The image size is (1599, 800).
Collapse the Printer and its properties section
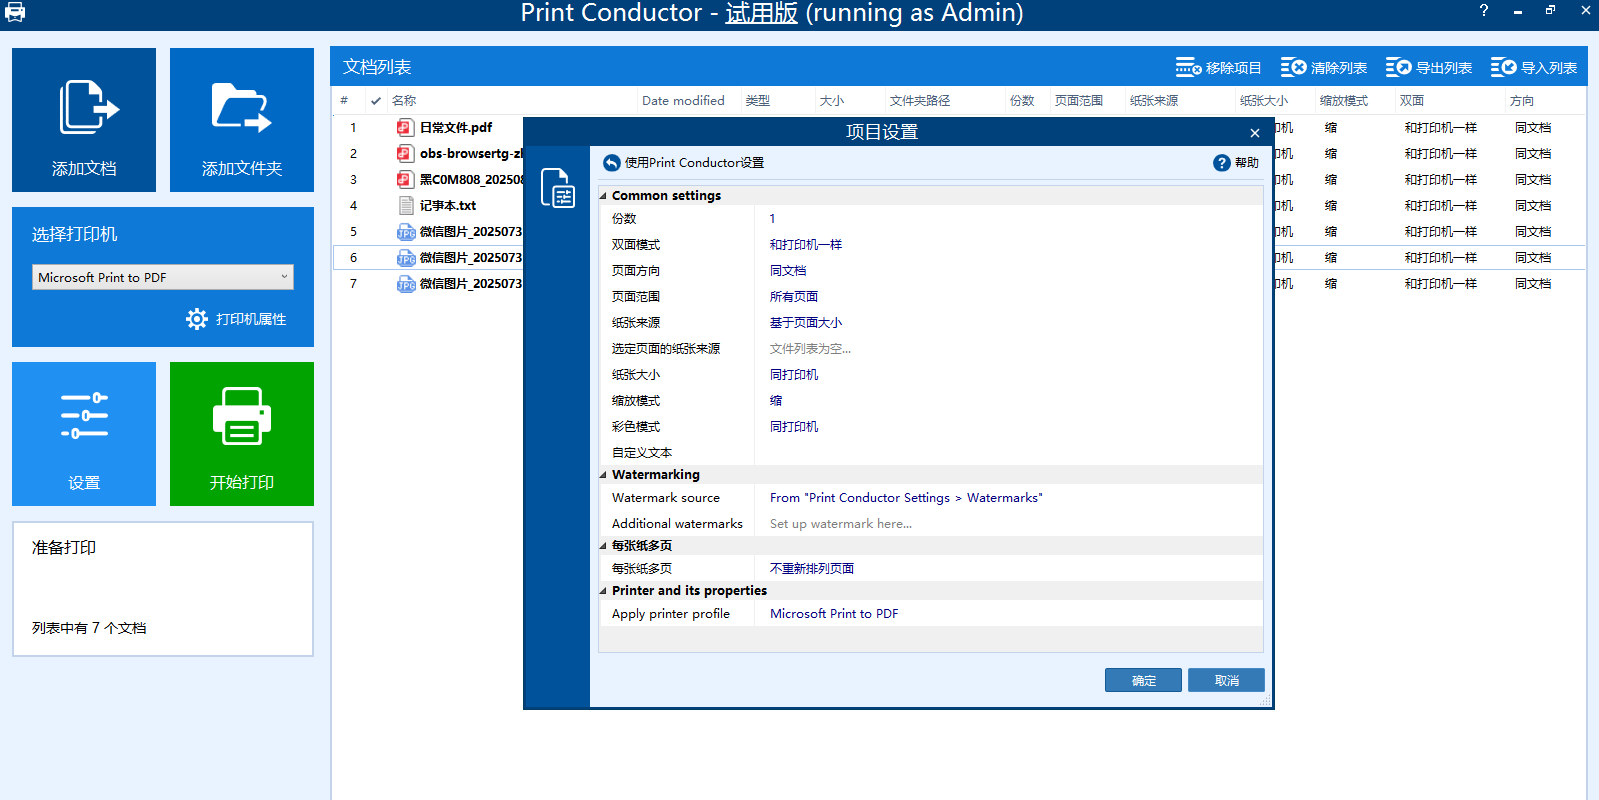tap(603, 591)
